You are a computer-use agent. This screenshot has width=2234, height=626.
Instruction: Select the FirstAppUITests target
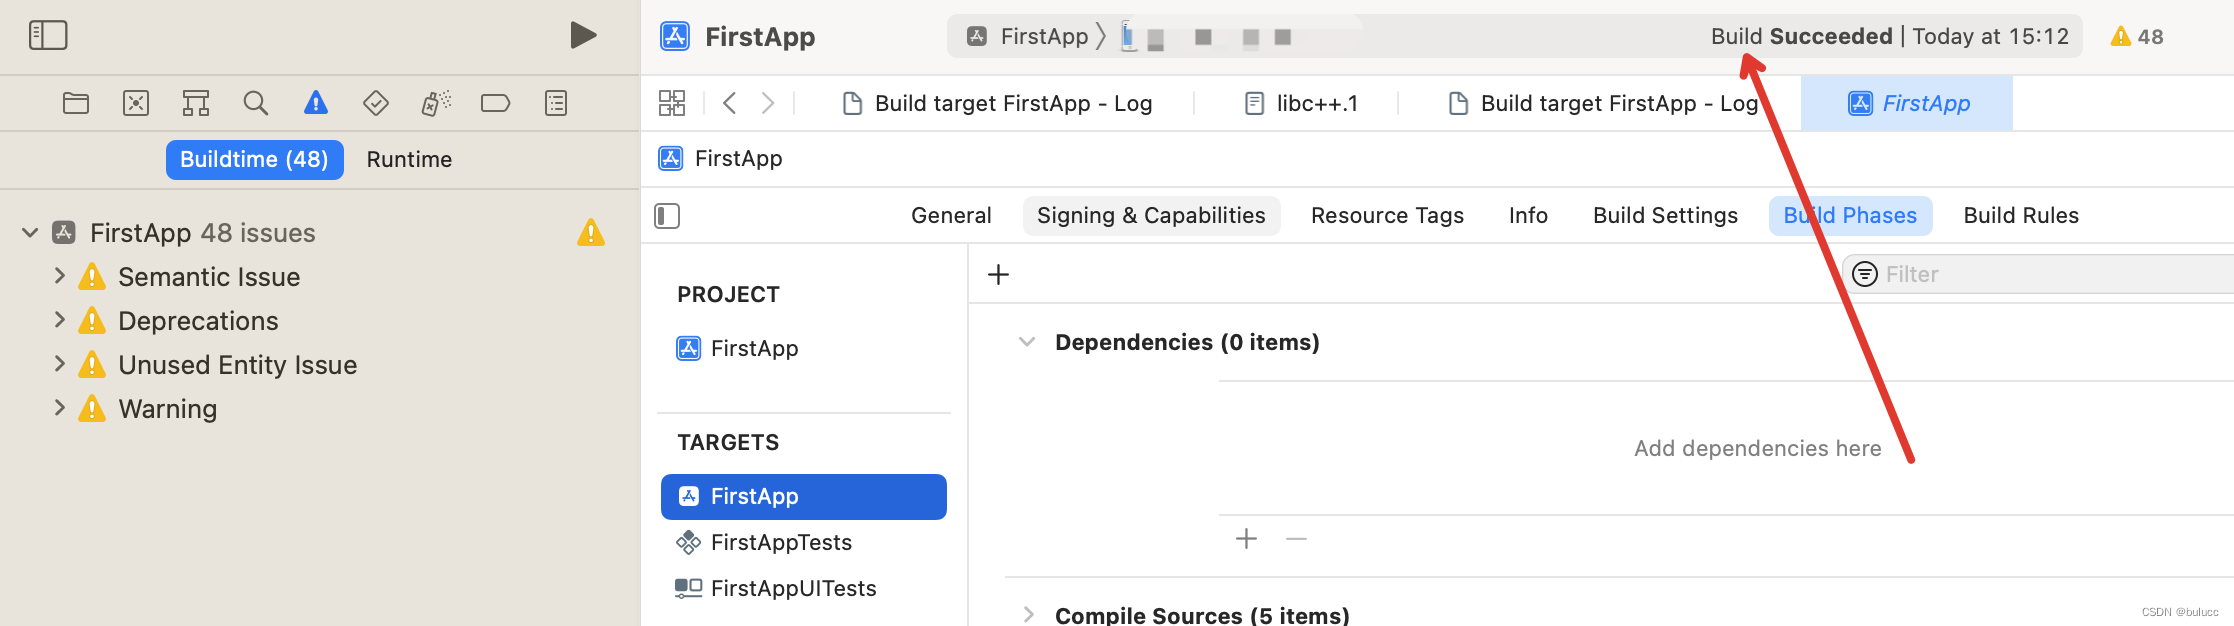coord(792,588)
